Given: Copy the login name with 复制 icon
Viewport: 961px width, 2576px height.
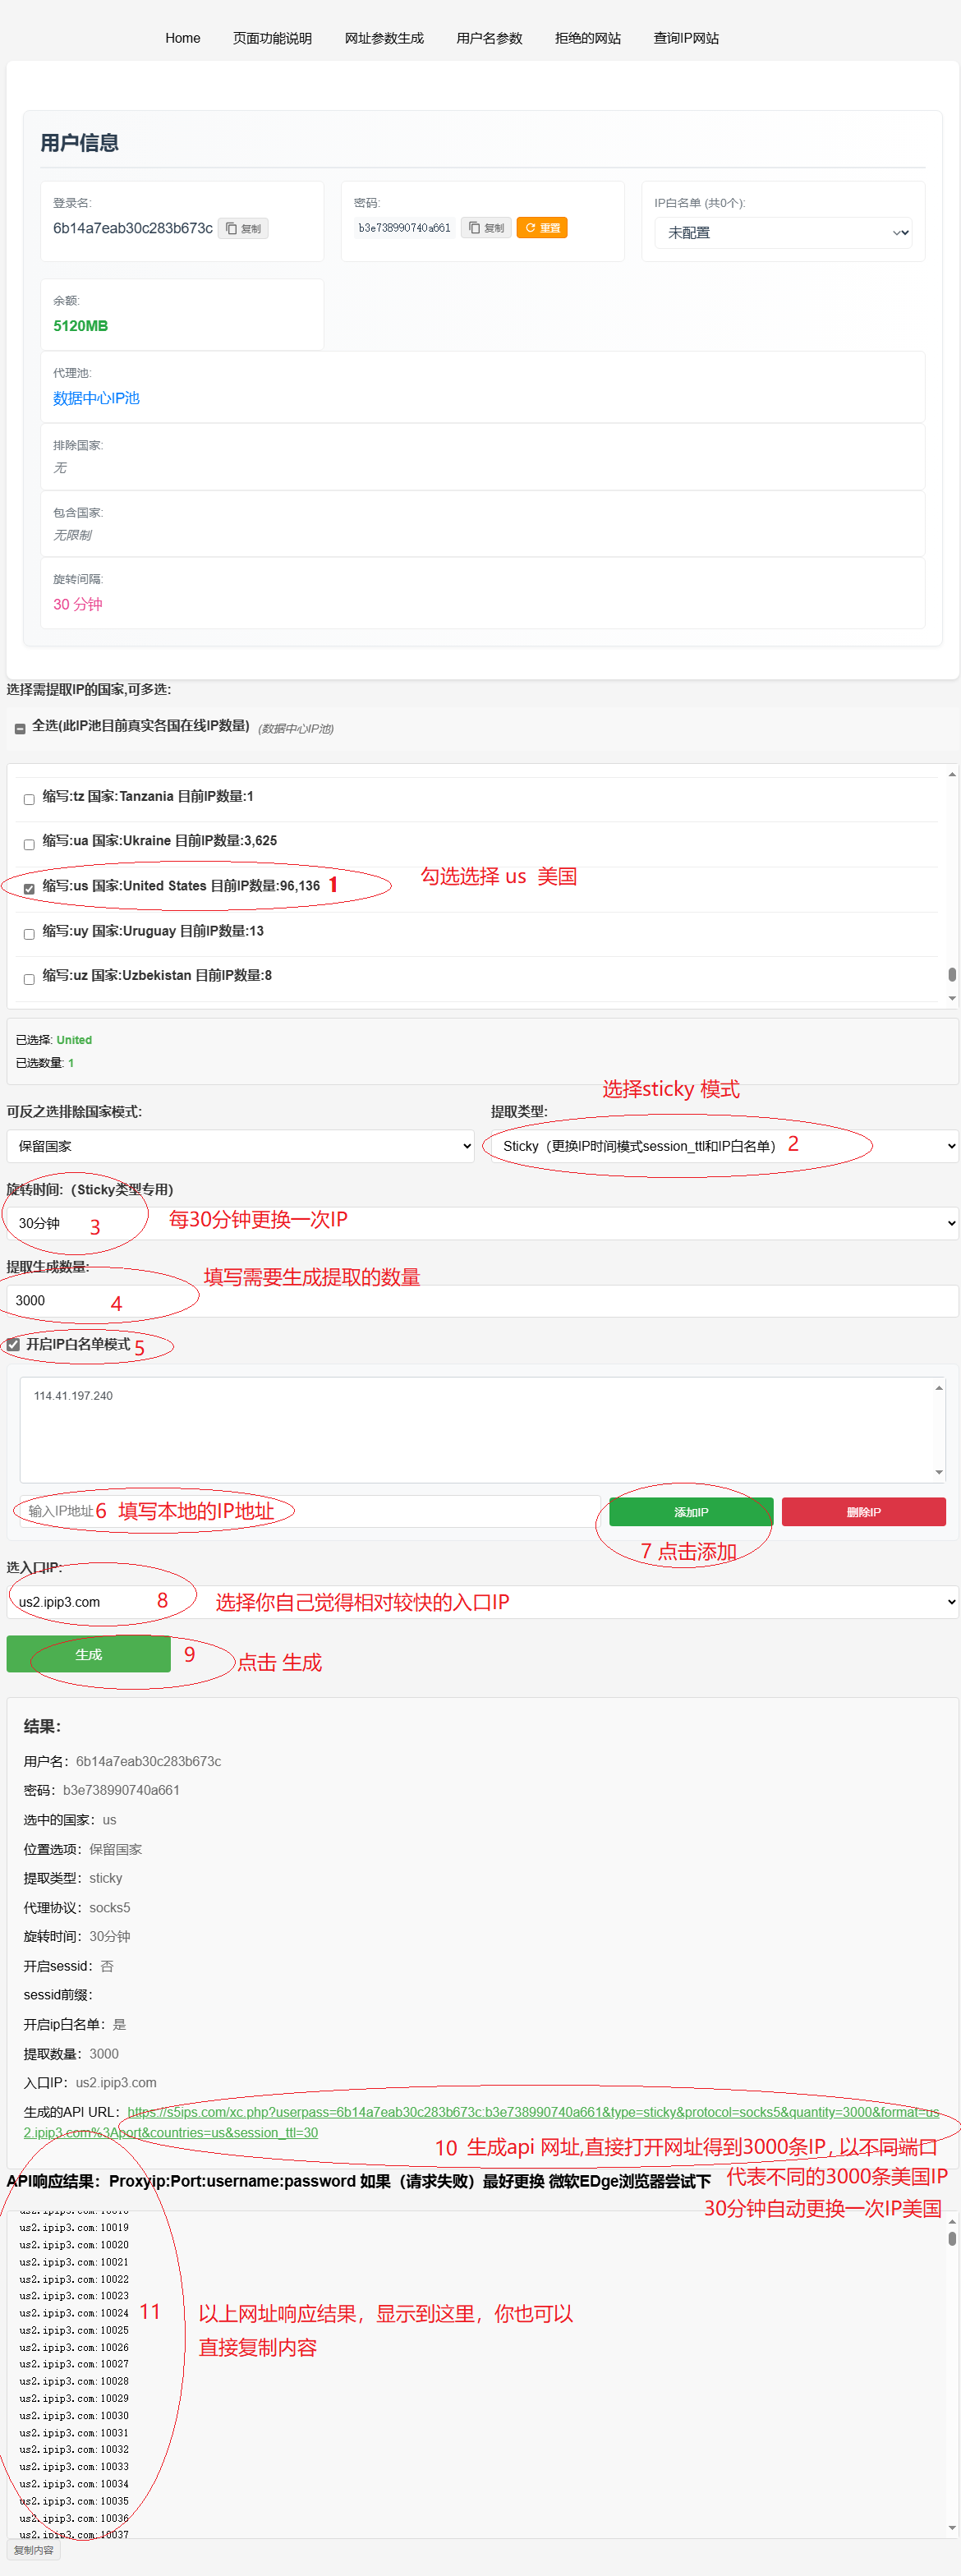Looking at the screenshot, I should (x=243, y=228).
